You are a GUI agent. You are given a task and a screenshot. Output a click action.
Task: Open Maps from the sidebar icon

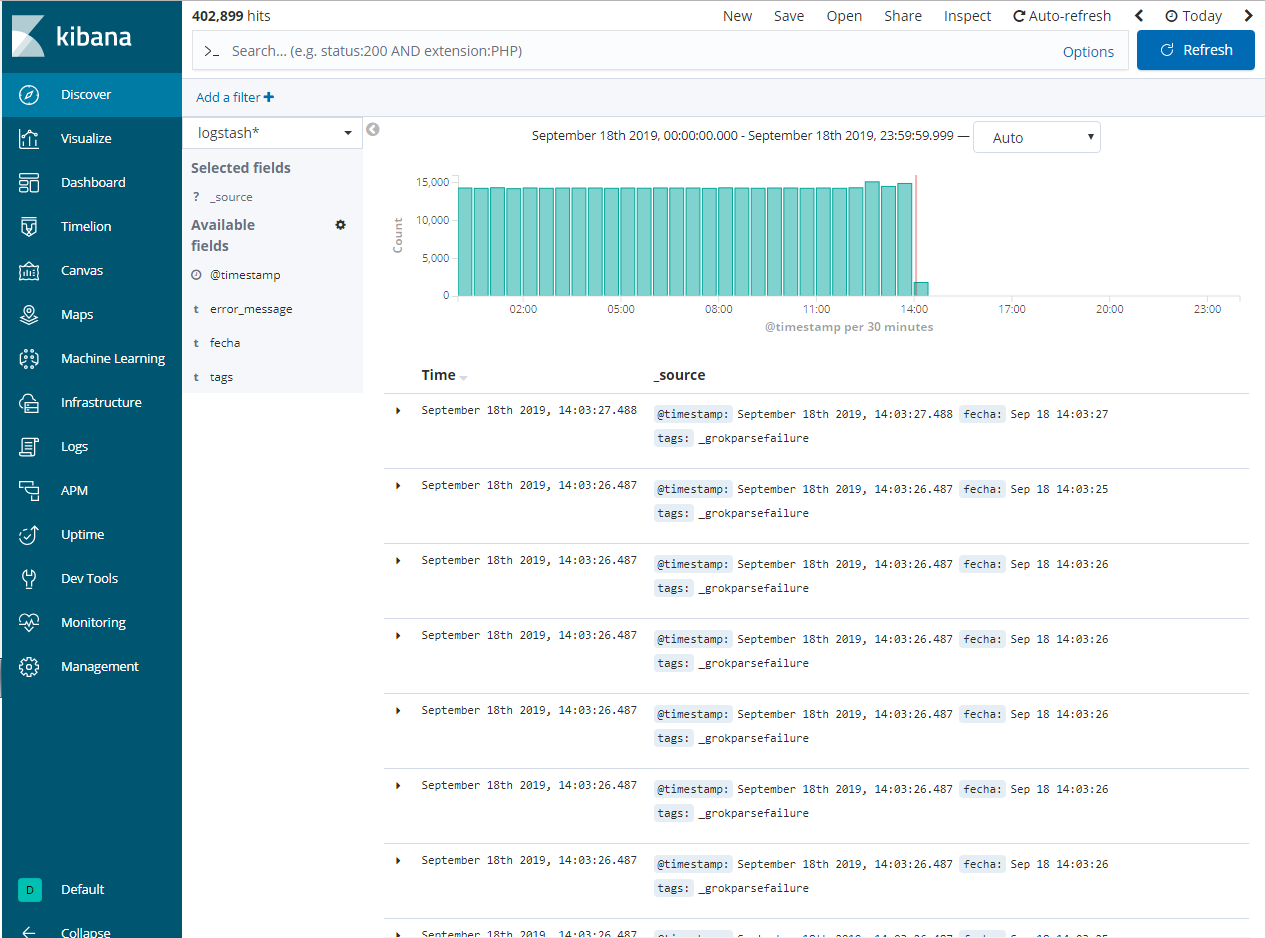coord(29,315)
